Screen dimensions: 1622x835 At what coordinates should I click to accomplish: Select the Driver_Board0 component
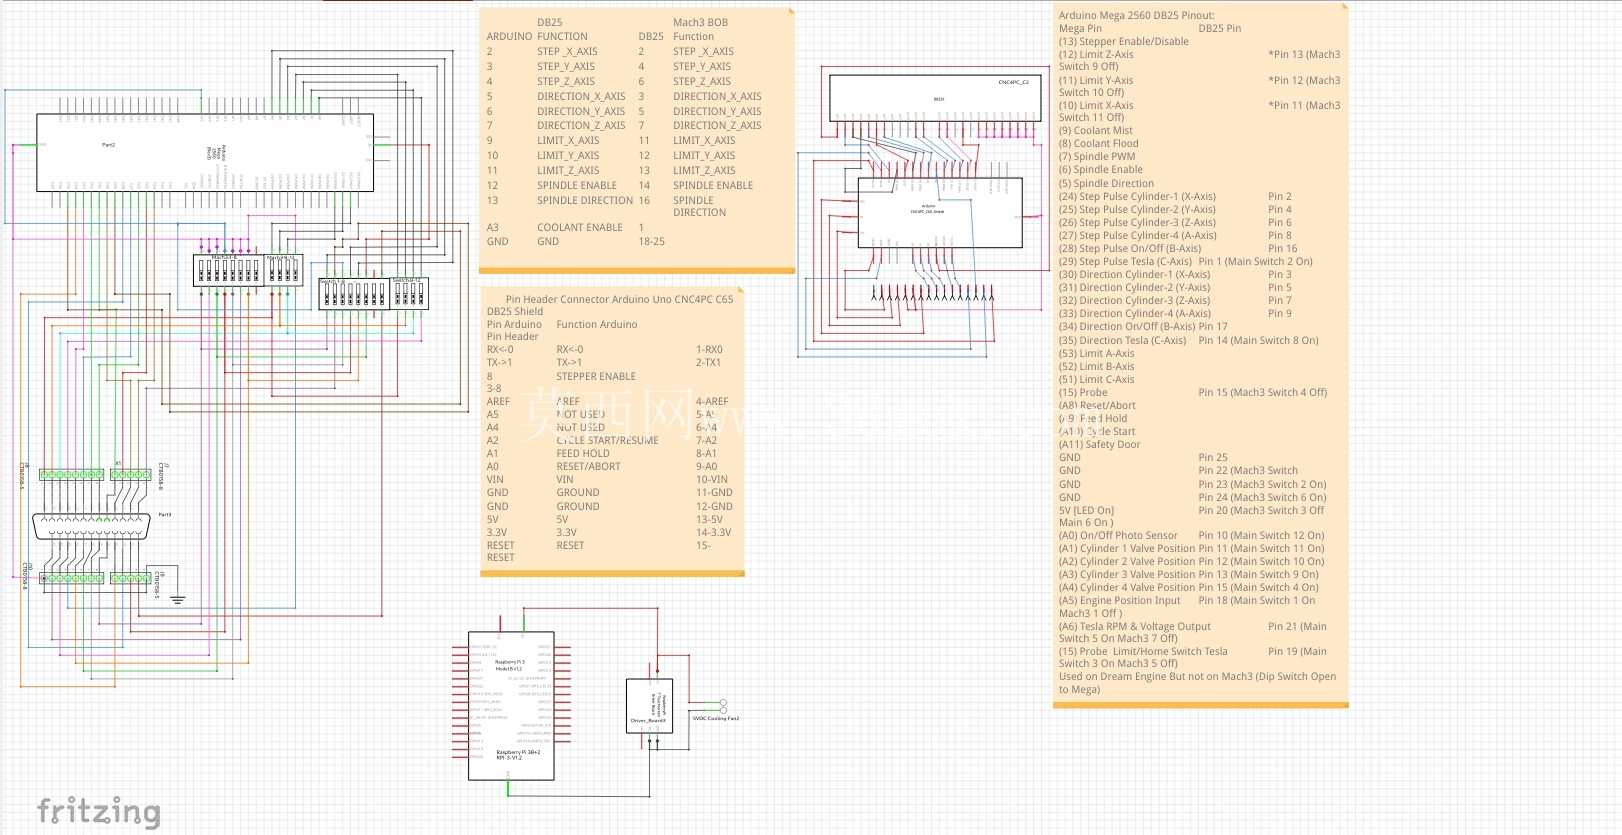(649, 706)
